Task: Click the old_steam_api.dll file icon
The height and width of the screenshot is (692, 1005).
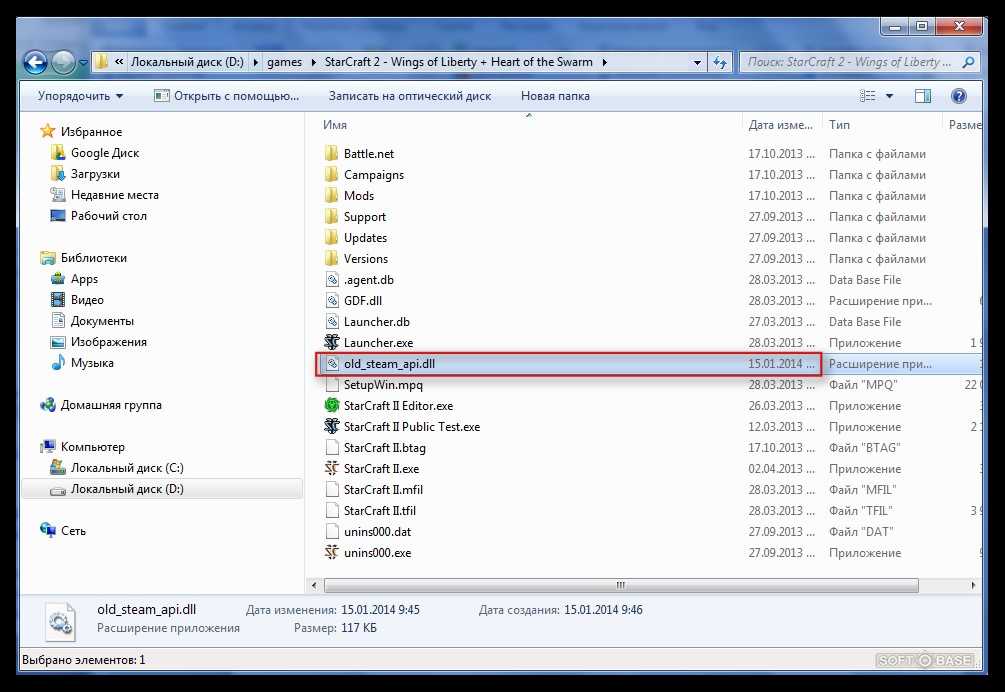Action: [331, 364]
